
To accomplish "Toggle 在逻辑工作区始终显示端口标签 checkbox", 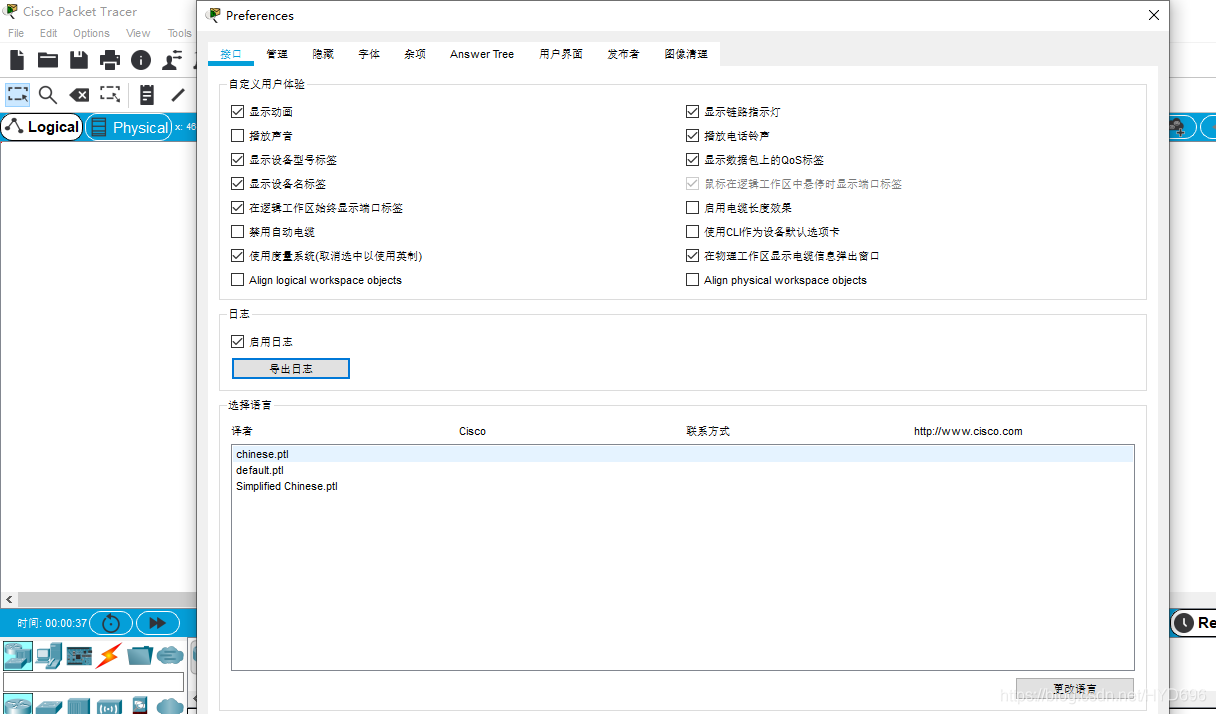I will (x=237, y=208).
